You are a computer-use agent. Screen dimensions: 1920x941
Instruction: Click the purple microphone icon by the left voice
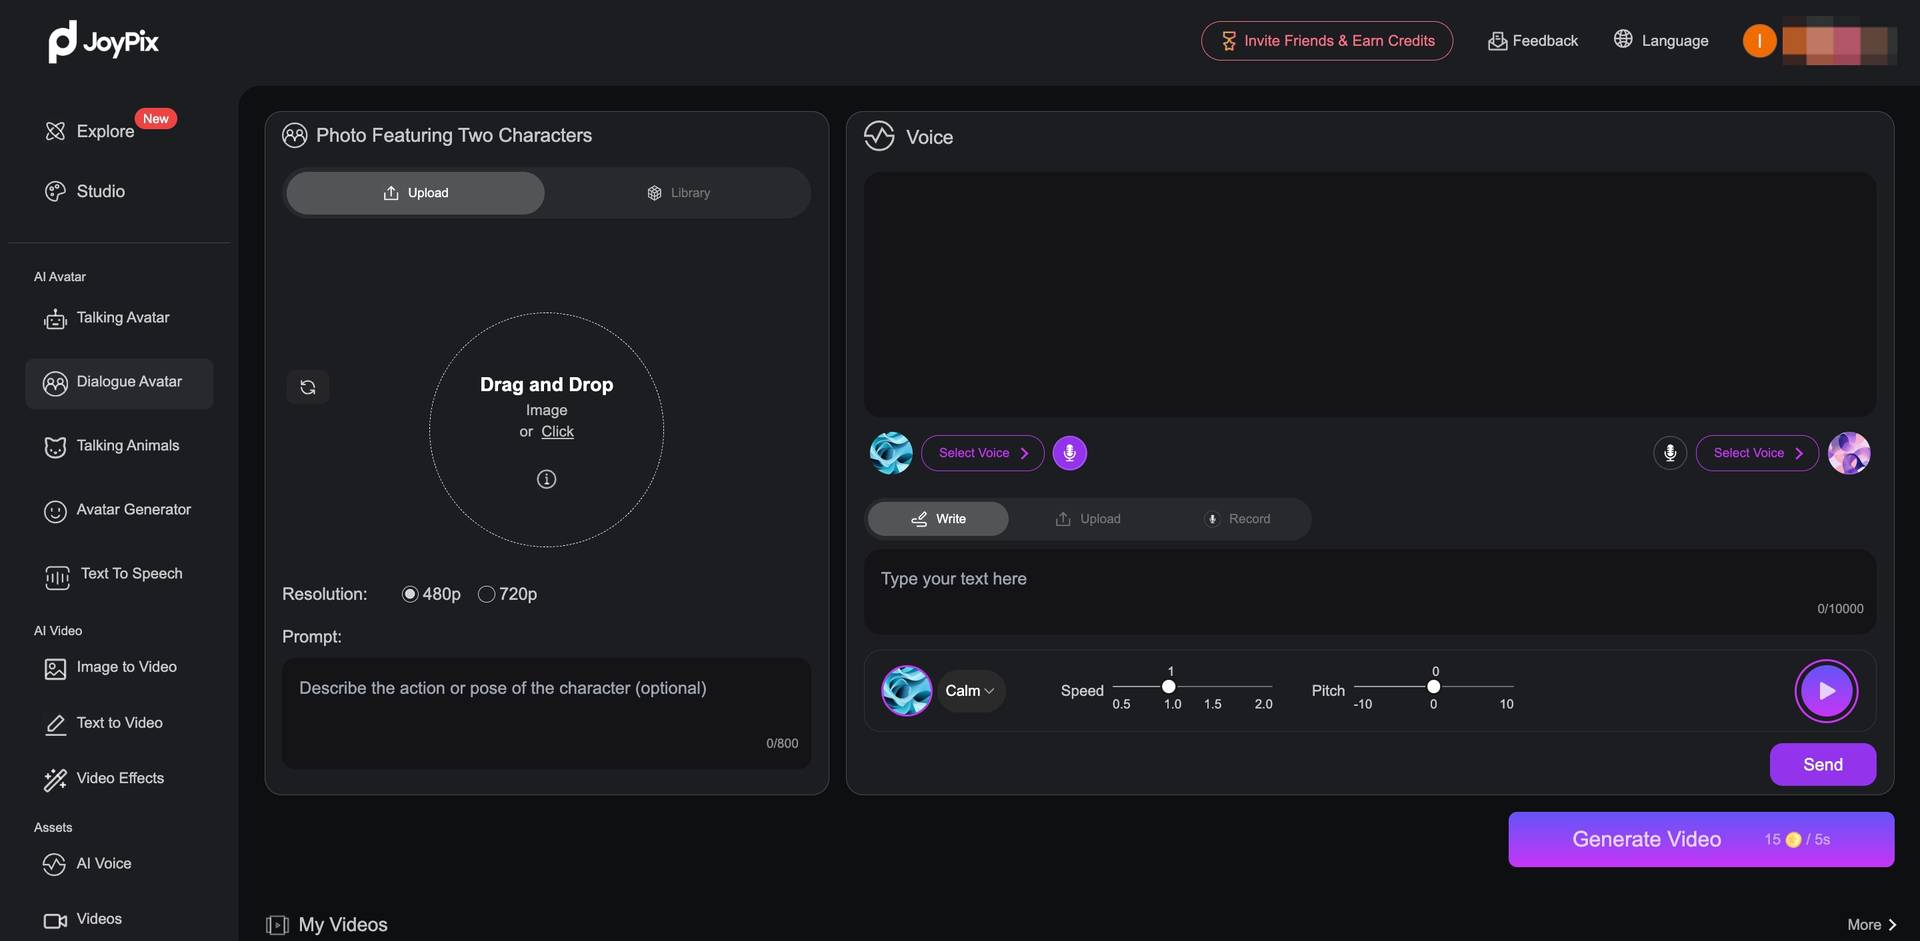click(x=1069, y=453)
